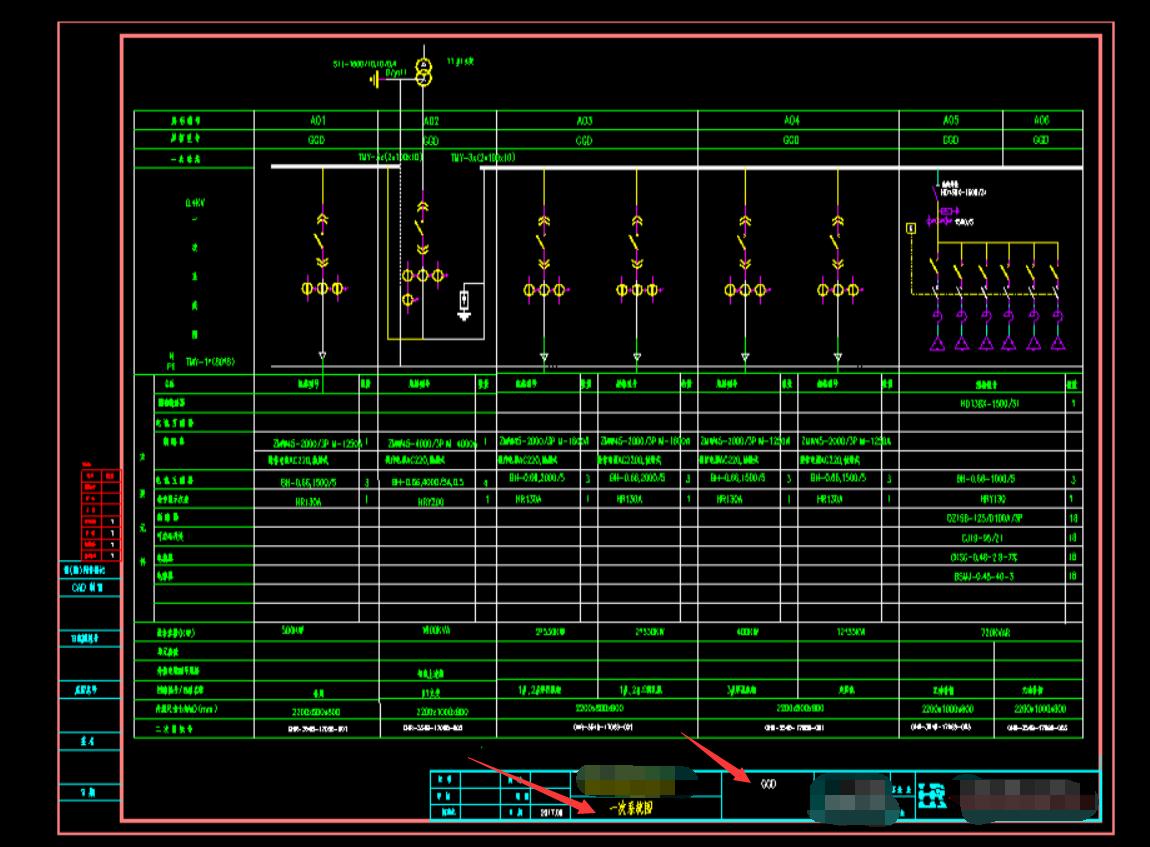The width and height of the screenshot is (1150, 847).
Task: Click the surge arrester symbol in A02
Action: (x=464, y=303)
